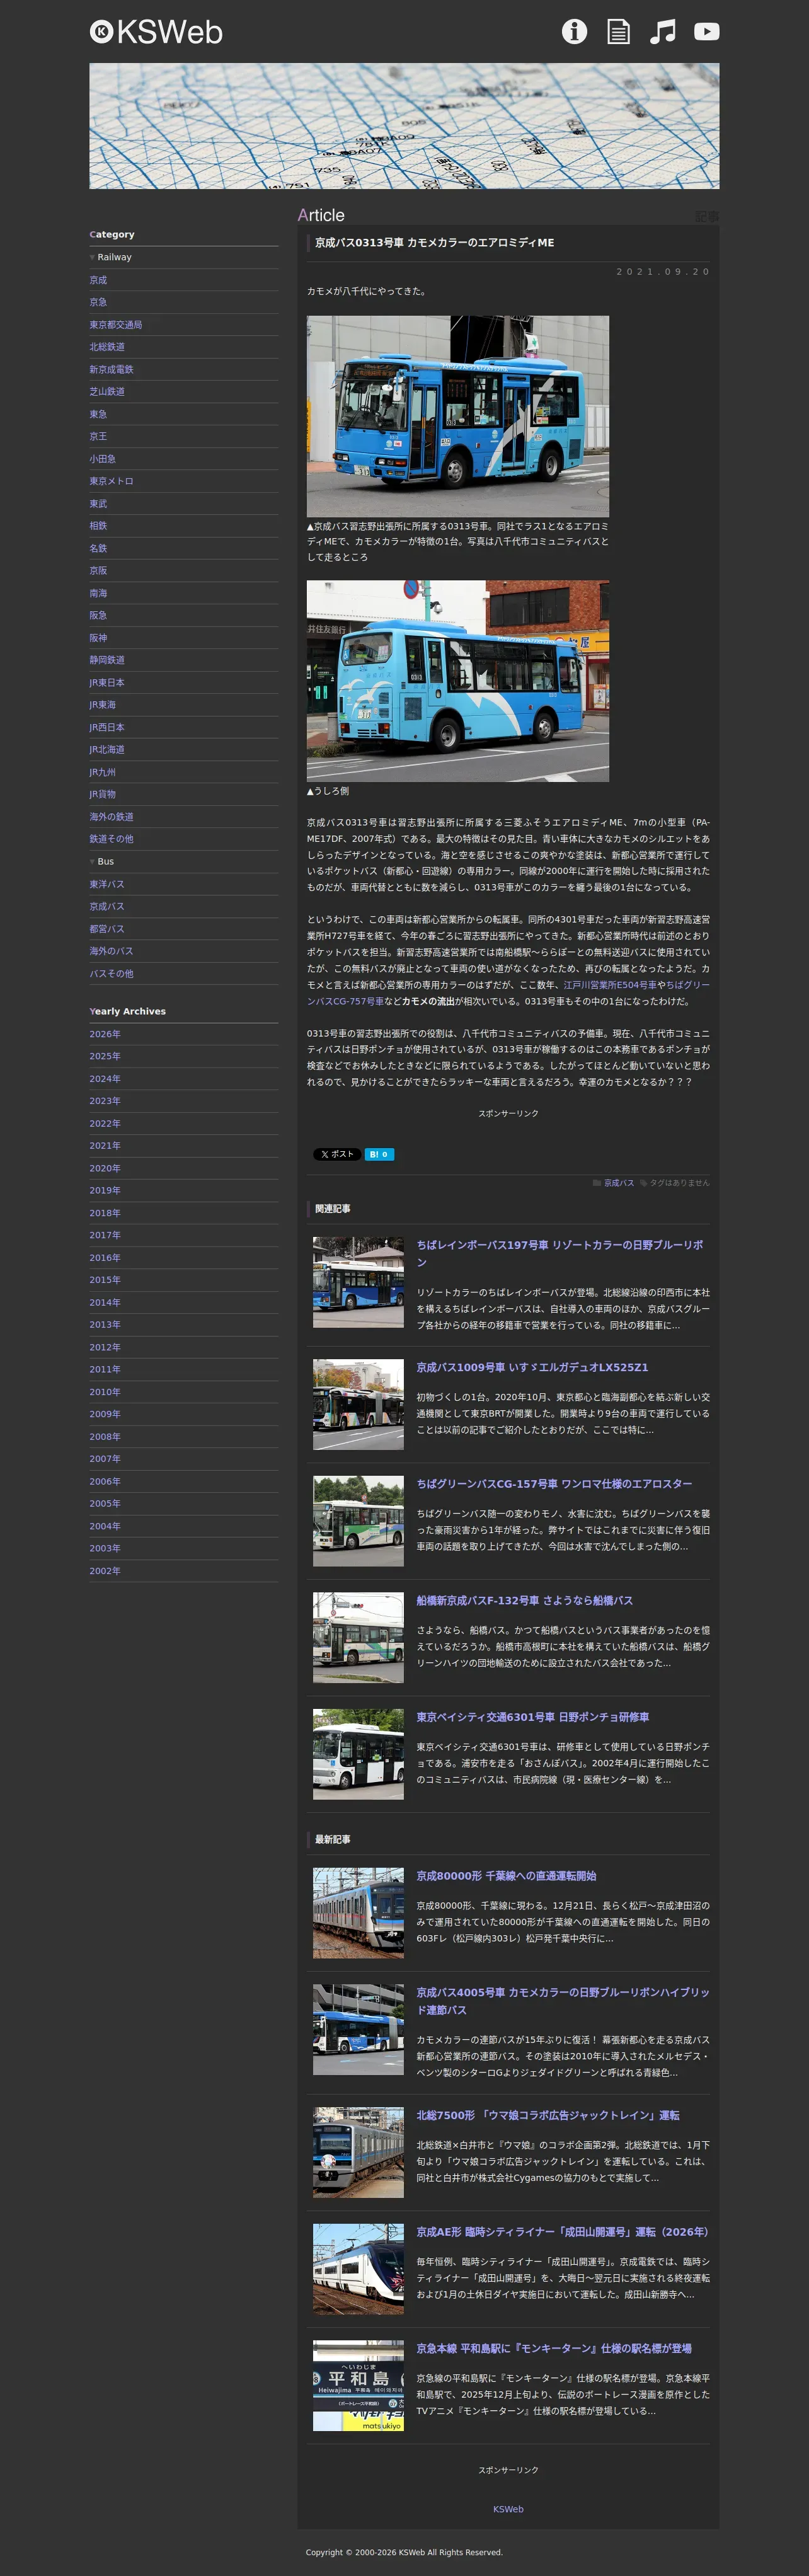Screen dimensions: 809x2576
Task: Select the 都営バス category
Action: coord(107,929)
